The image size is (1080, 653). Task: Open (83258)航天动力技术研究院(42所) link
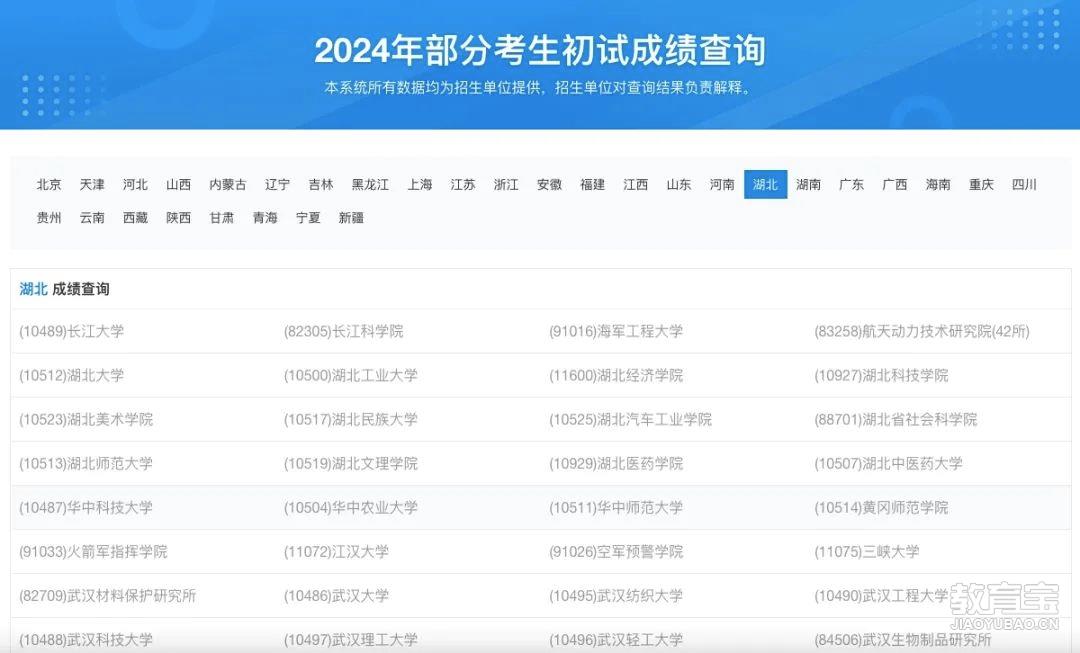click(922, 331)
